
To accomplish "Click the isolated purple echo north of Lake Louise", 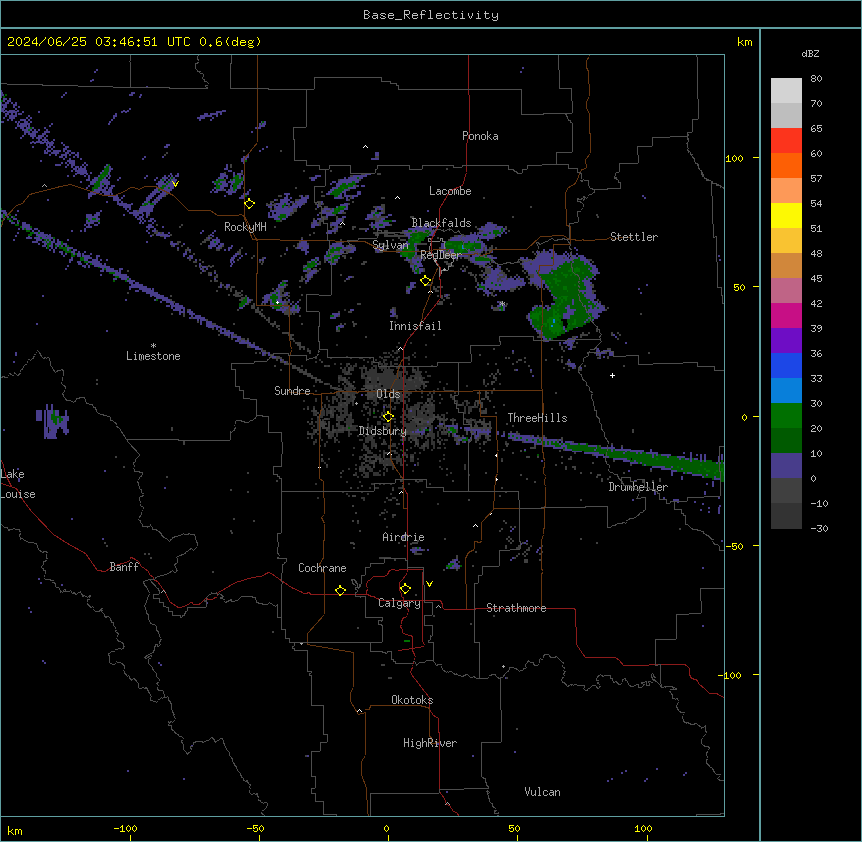I will [53, 422].
